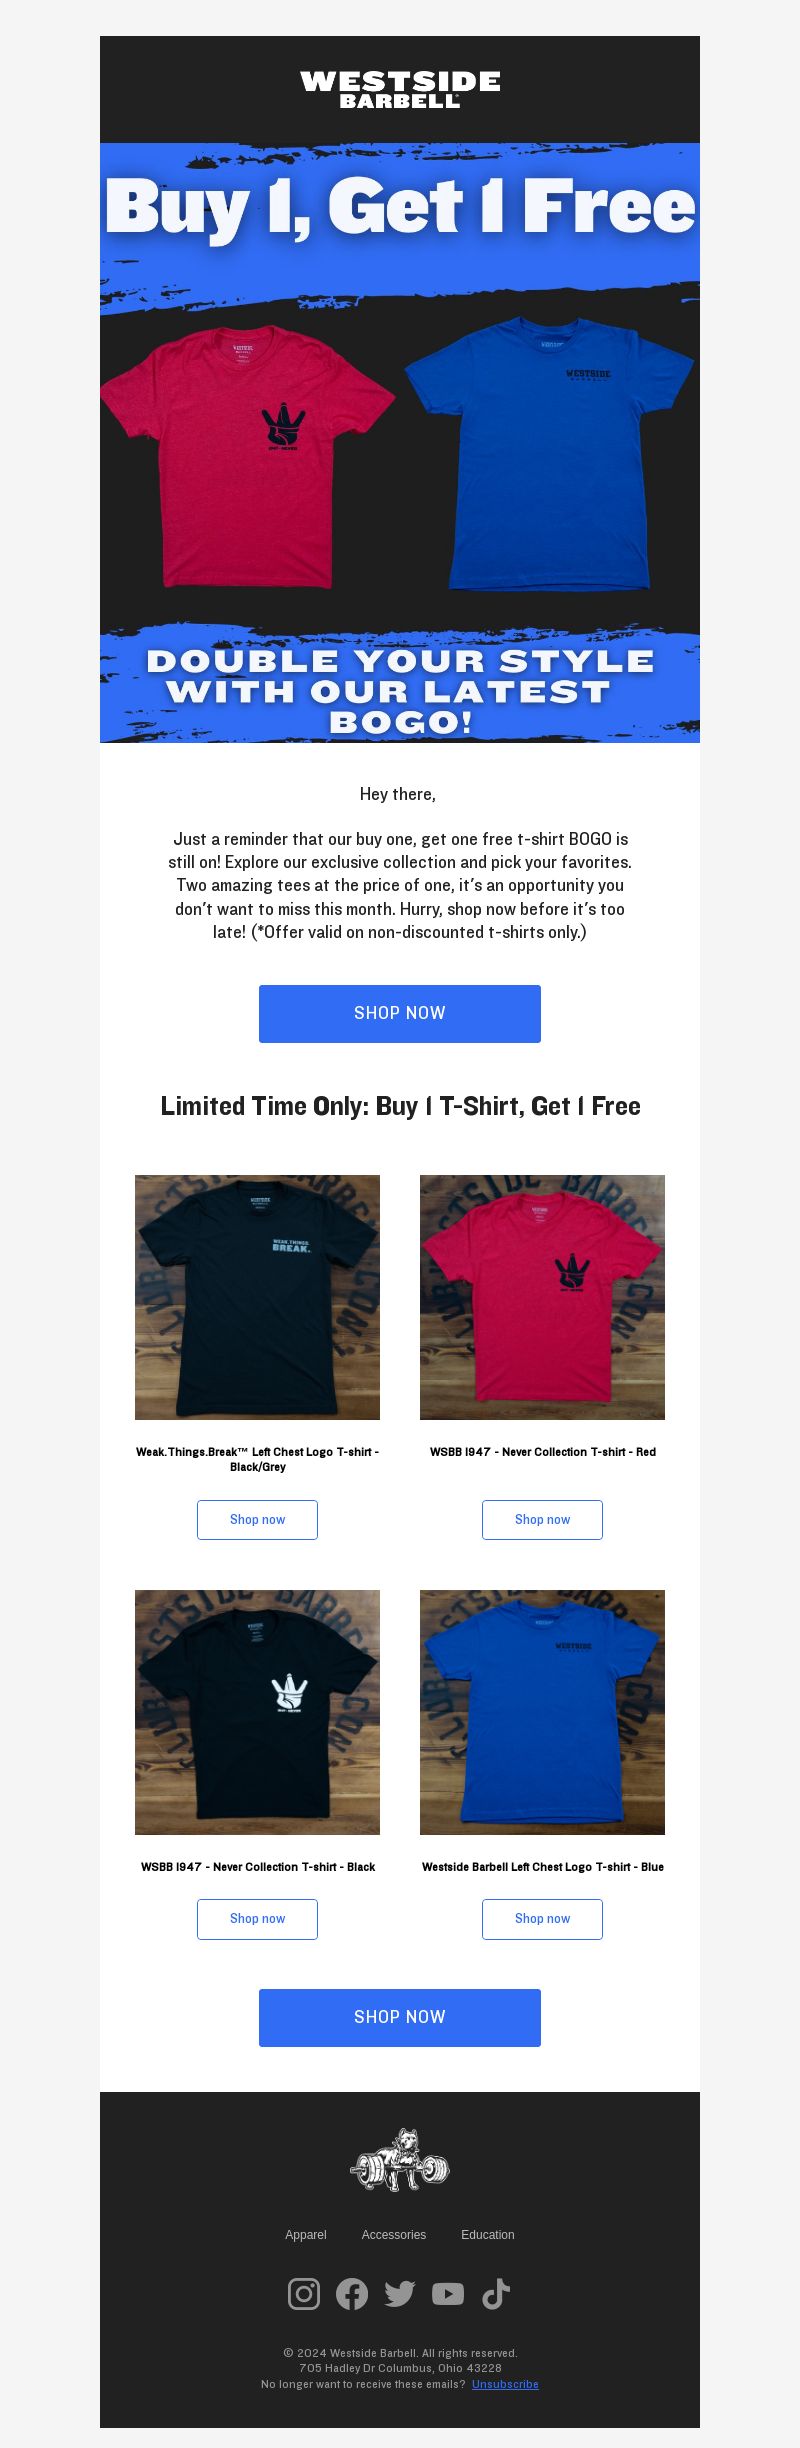Shop now for Never Collection Black shirt
This screenshot has height=2448, width=800.
click(x=257, y=1918)
